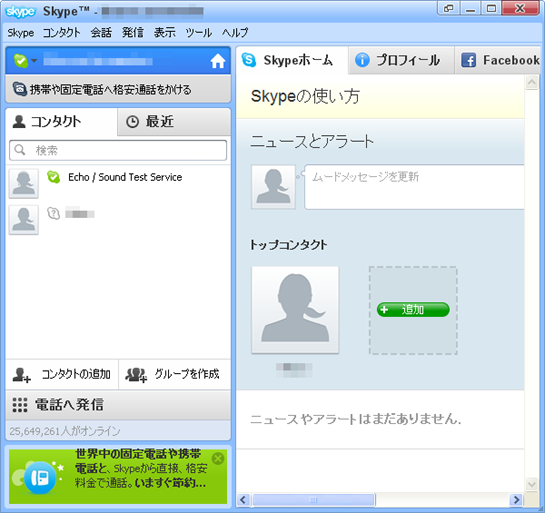
Task: Click the Echo contact green status icon
Action: [54, 177]
